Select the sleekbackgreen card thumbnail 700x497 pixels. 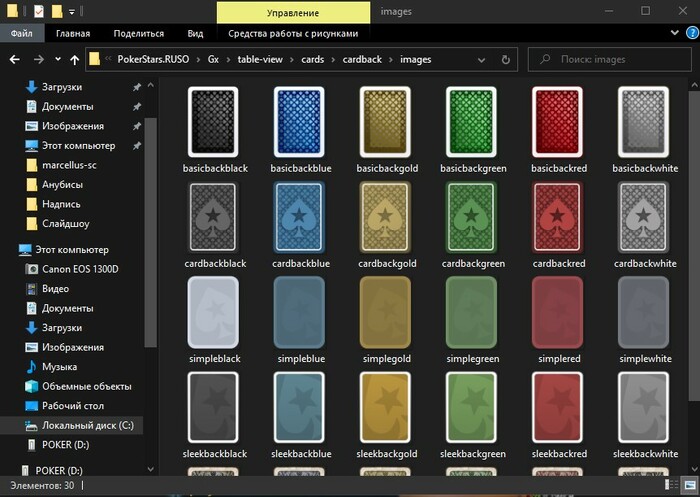(471, 407)
